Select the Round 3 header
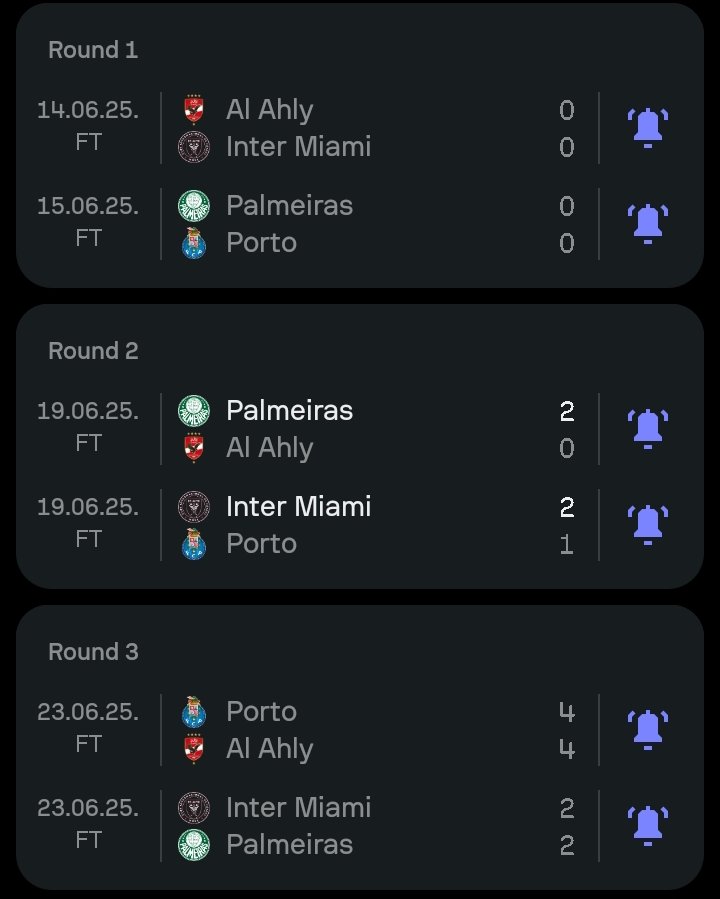 93,652
